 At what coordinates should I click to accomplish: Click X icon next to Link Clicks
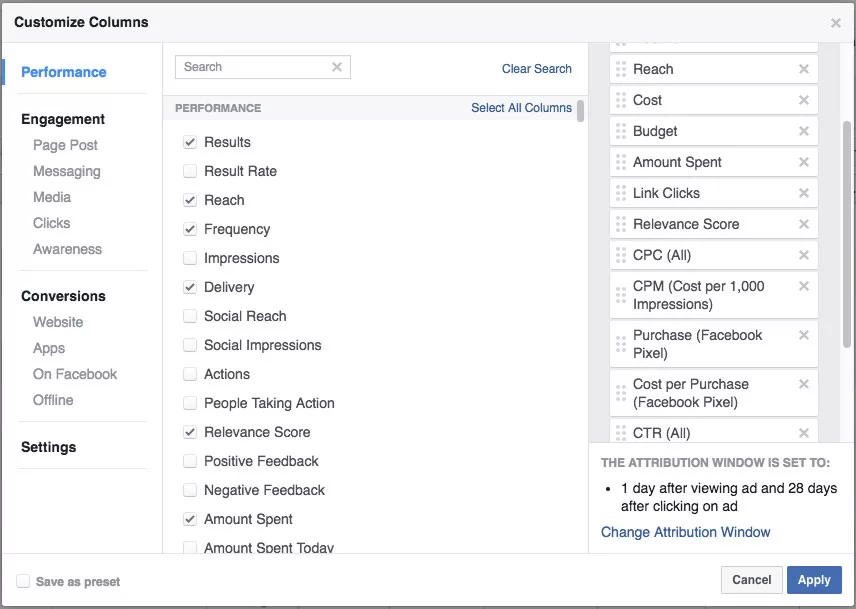click(x=803, y=193)
